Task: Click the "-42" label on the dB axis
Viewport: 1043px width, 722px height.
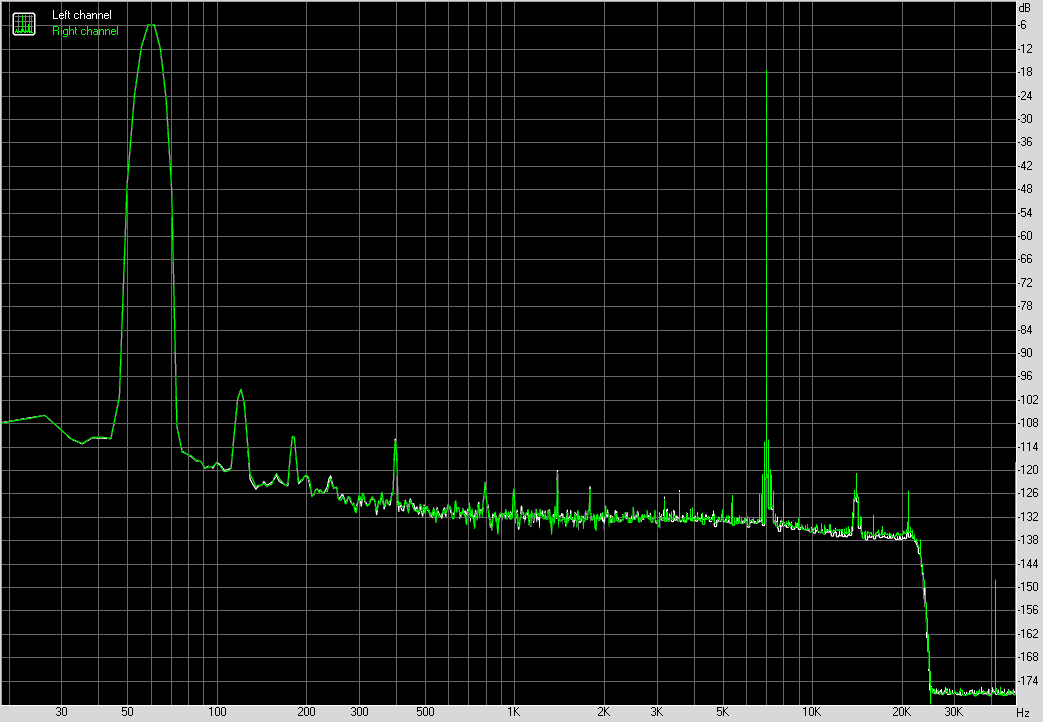Action: pyautogui.click(x=1025, y=166)
